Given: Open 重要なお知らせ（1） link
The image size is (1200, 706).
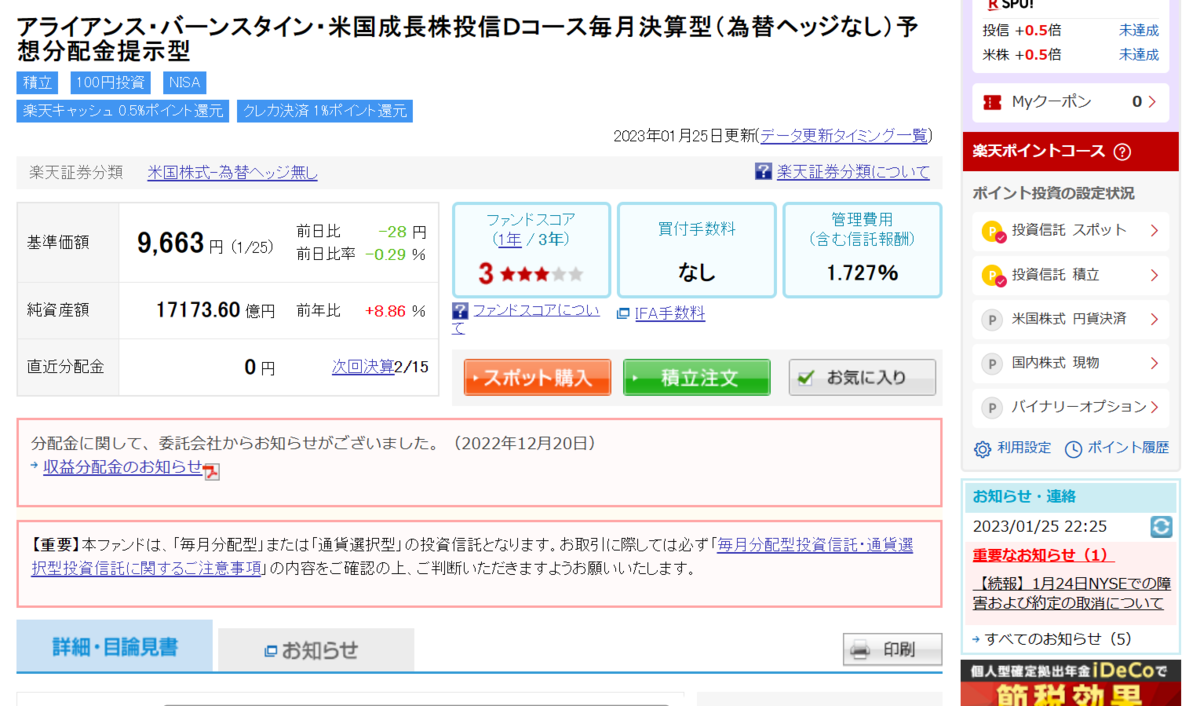Looking at the screenshot, I should coord(1043,555).
